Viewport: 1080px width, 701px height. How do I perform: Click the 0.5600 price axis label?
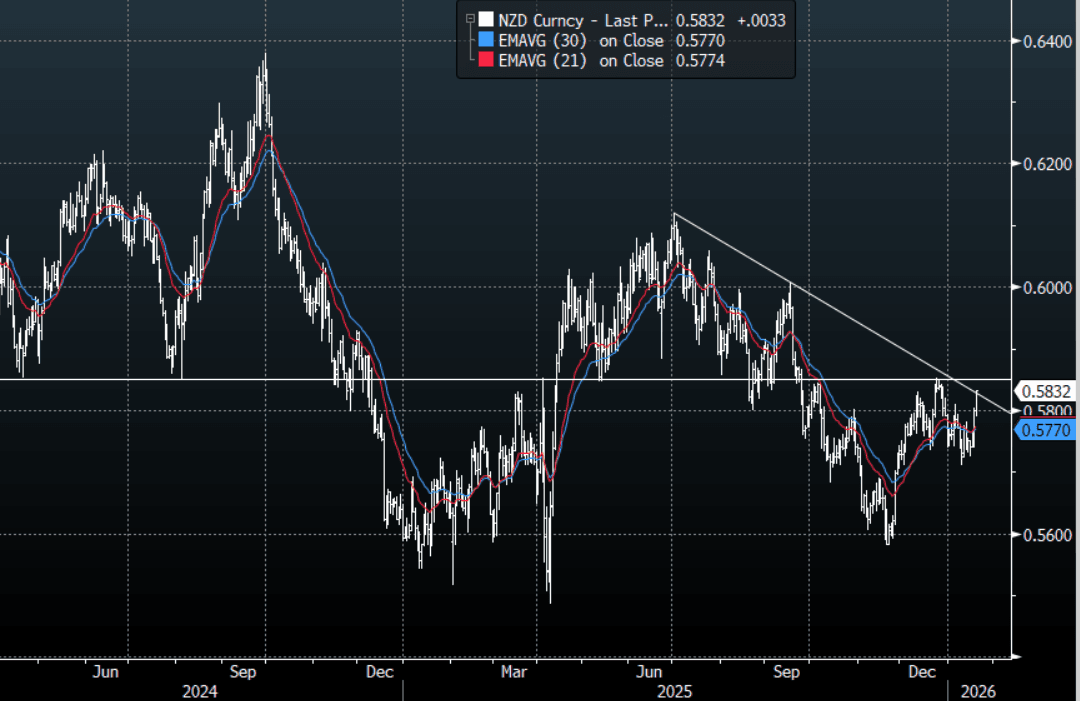[1044, 535]
